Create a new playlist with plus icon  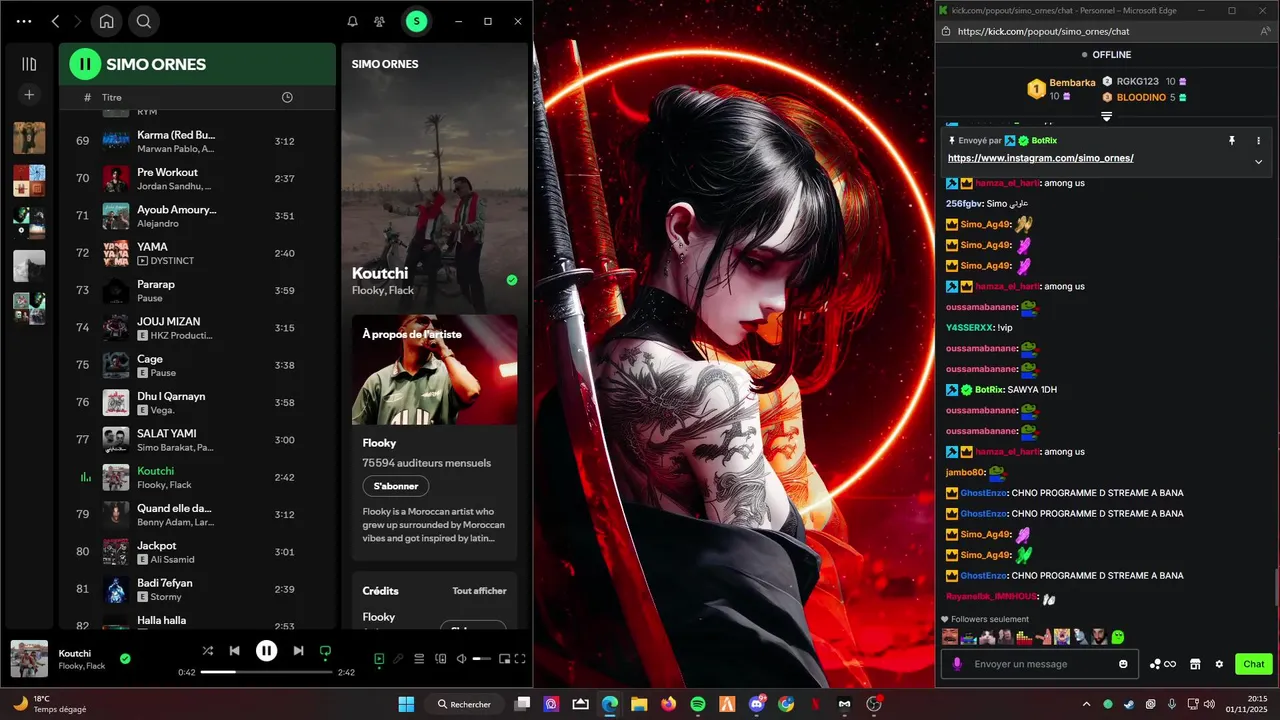point(29,95)
